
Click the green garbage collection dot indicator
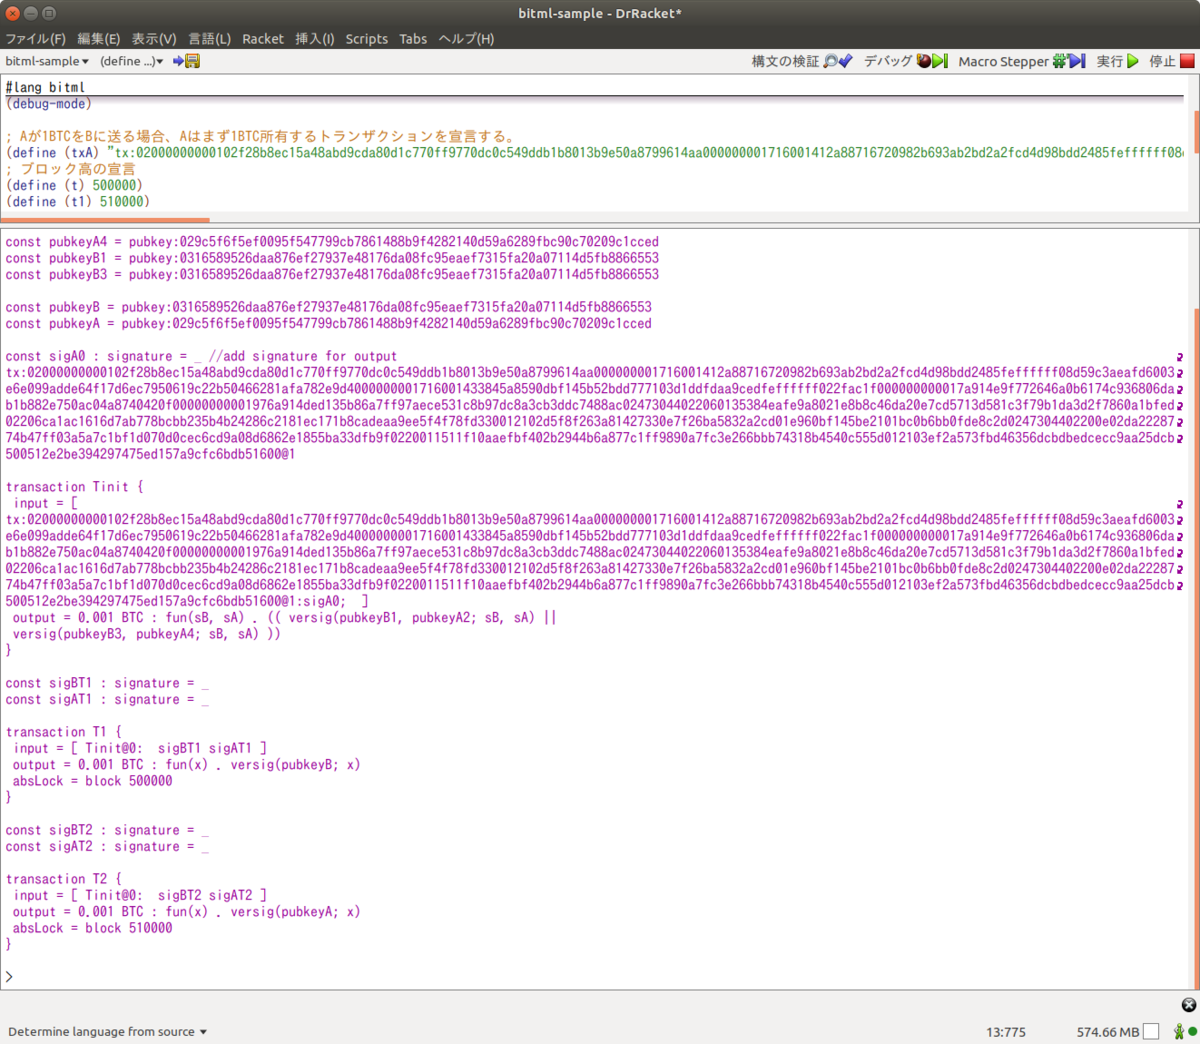pyautogui.click(x=1192, y=1031)
